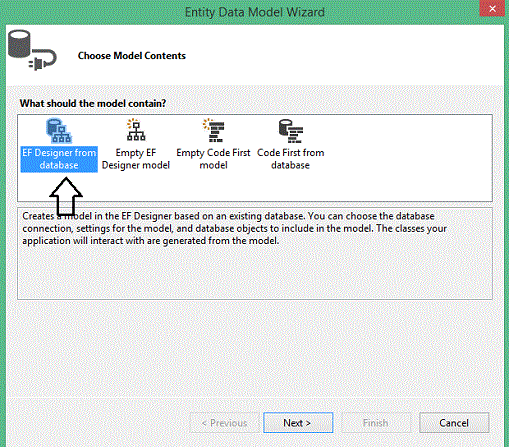Click the model description text box

coord(255,253)
